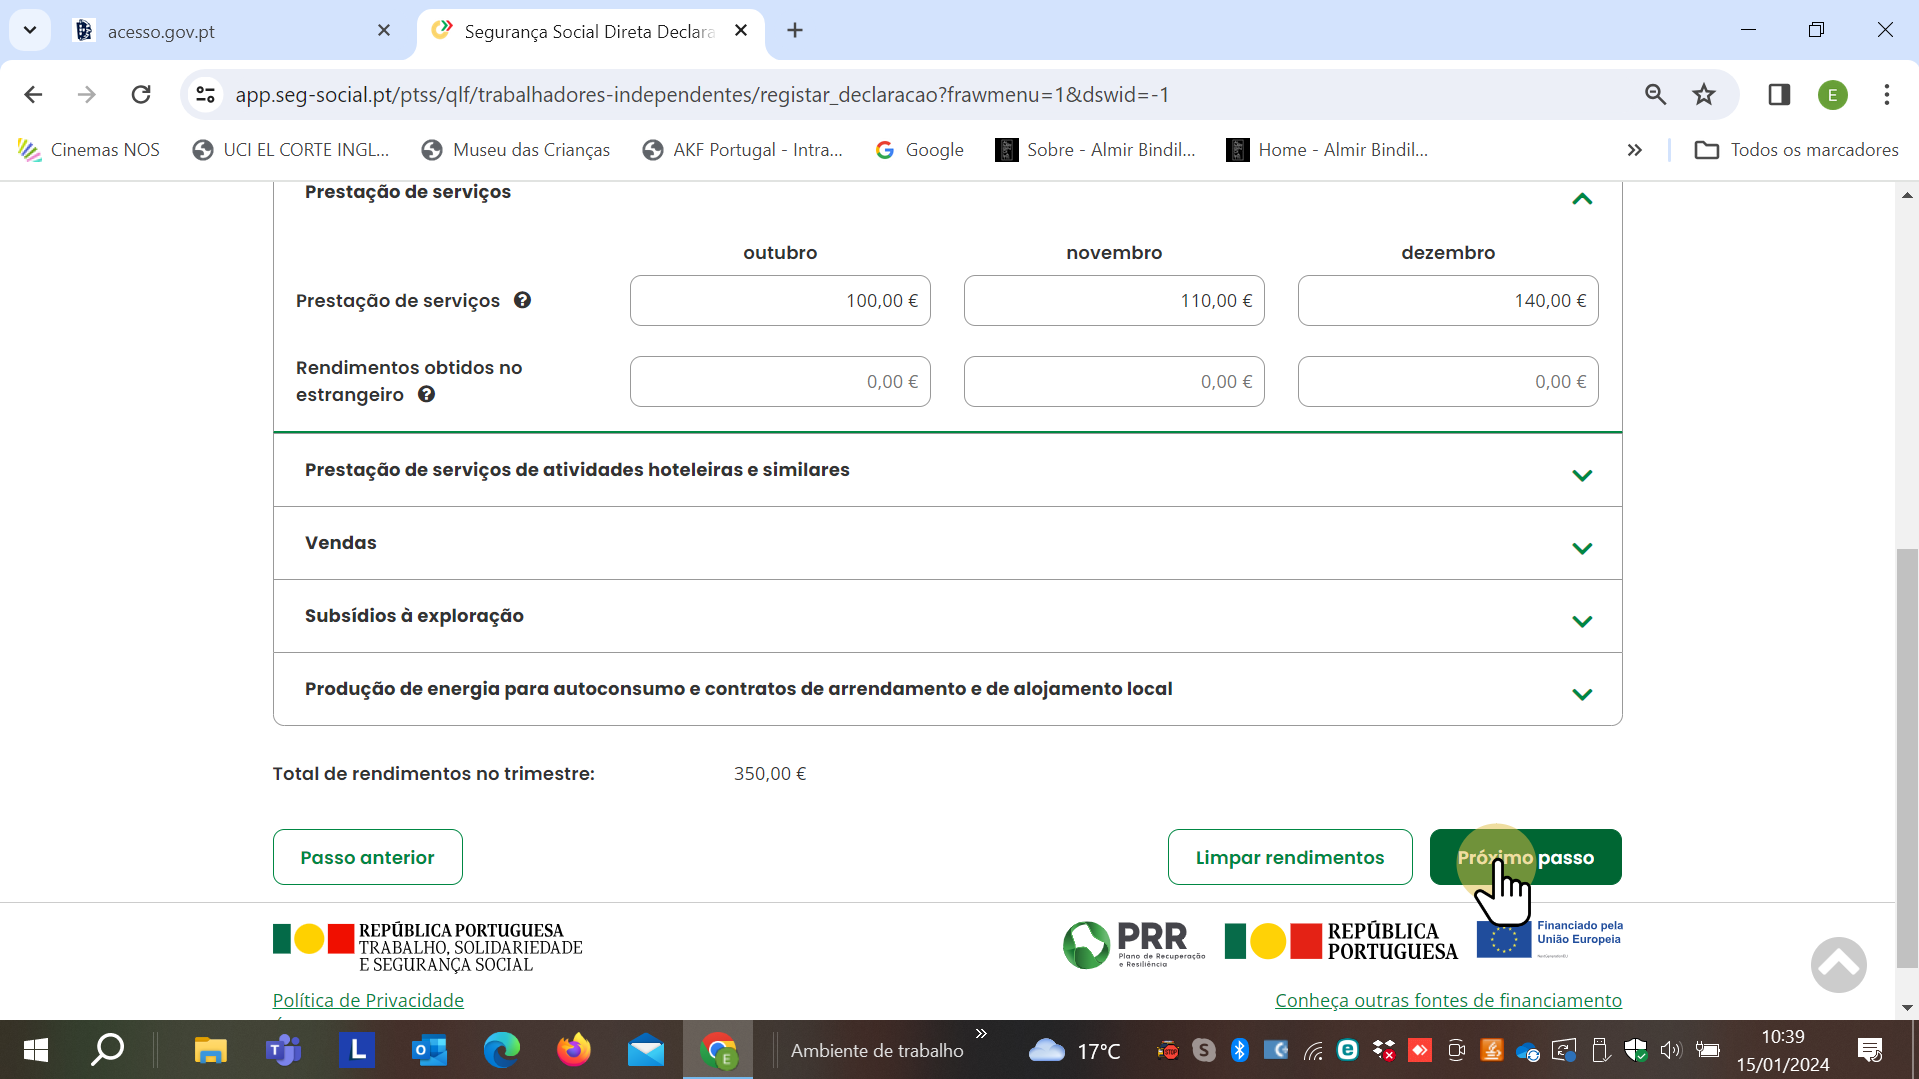Viewport: 1919px width, 1079px height.
Task: Open help for Rendimentos obtidos no estrangeiro
Action: [x=427, y=394]
